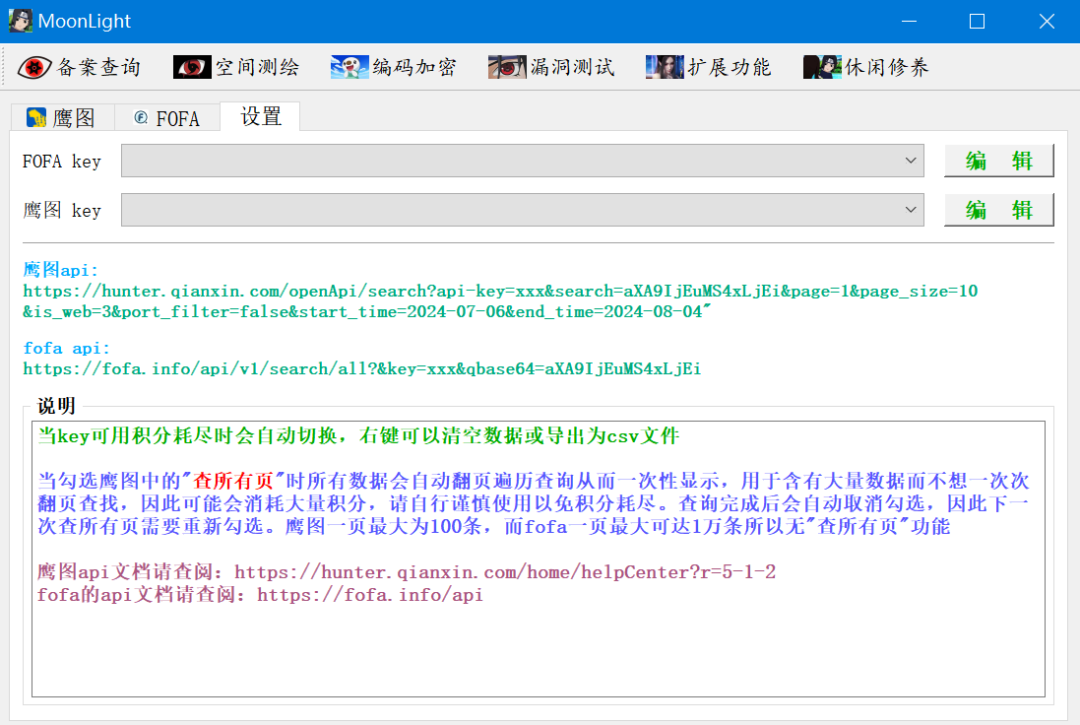Click the character icon beside 休闲修养
Screen dimensions: 1080x725
(x=822, y=67)
